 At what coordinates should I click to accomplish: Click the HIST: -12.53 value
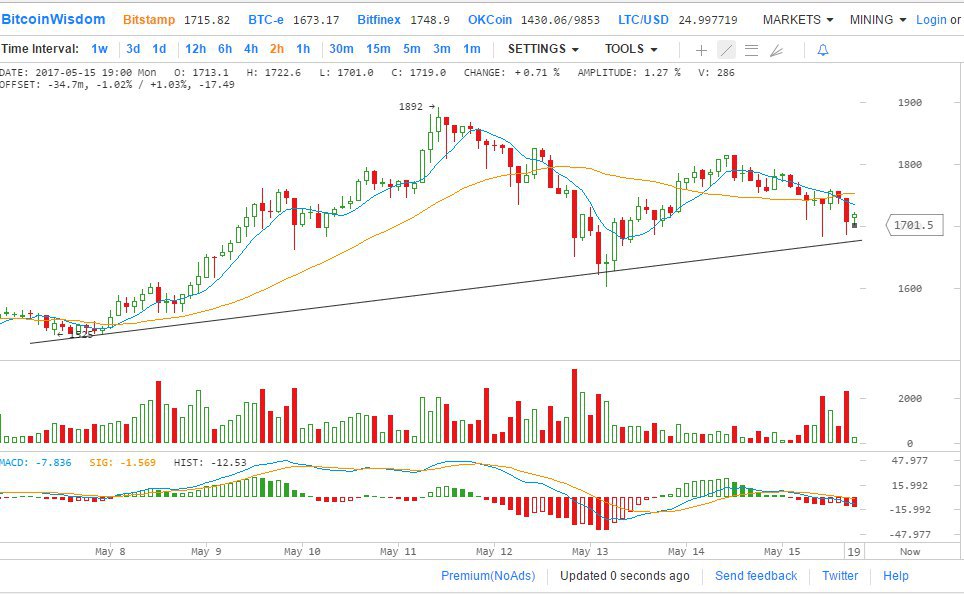(x=210, y=462)
